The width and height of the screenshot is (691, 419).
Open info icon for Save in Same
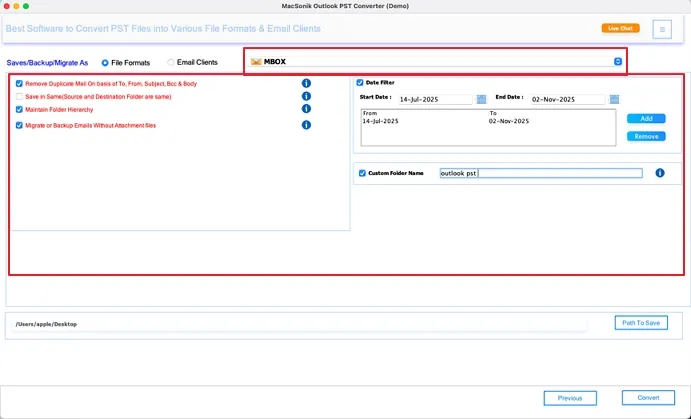(x=306, y=96)
